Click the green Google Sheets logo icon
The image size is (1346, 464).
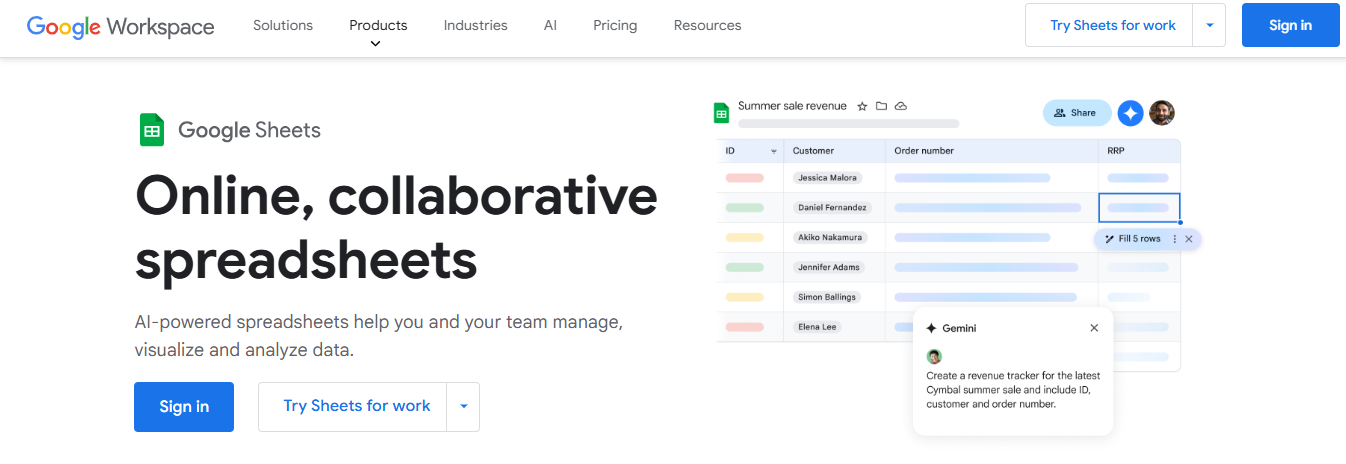152,130
